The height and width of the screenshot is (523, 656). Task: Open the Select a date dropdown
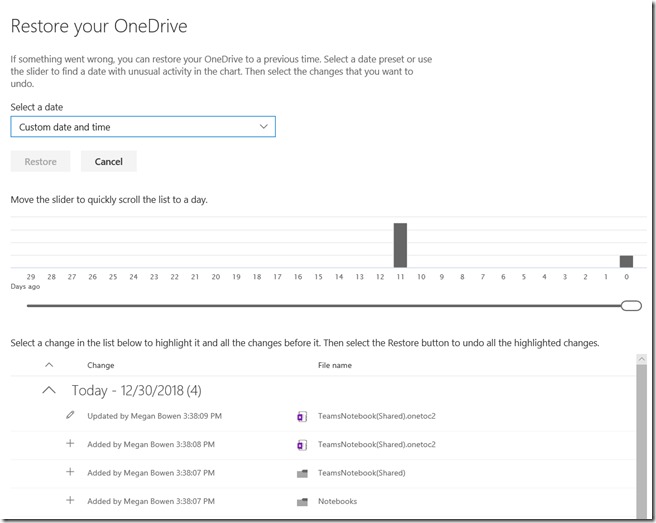point(143,127)
